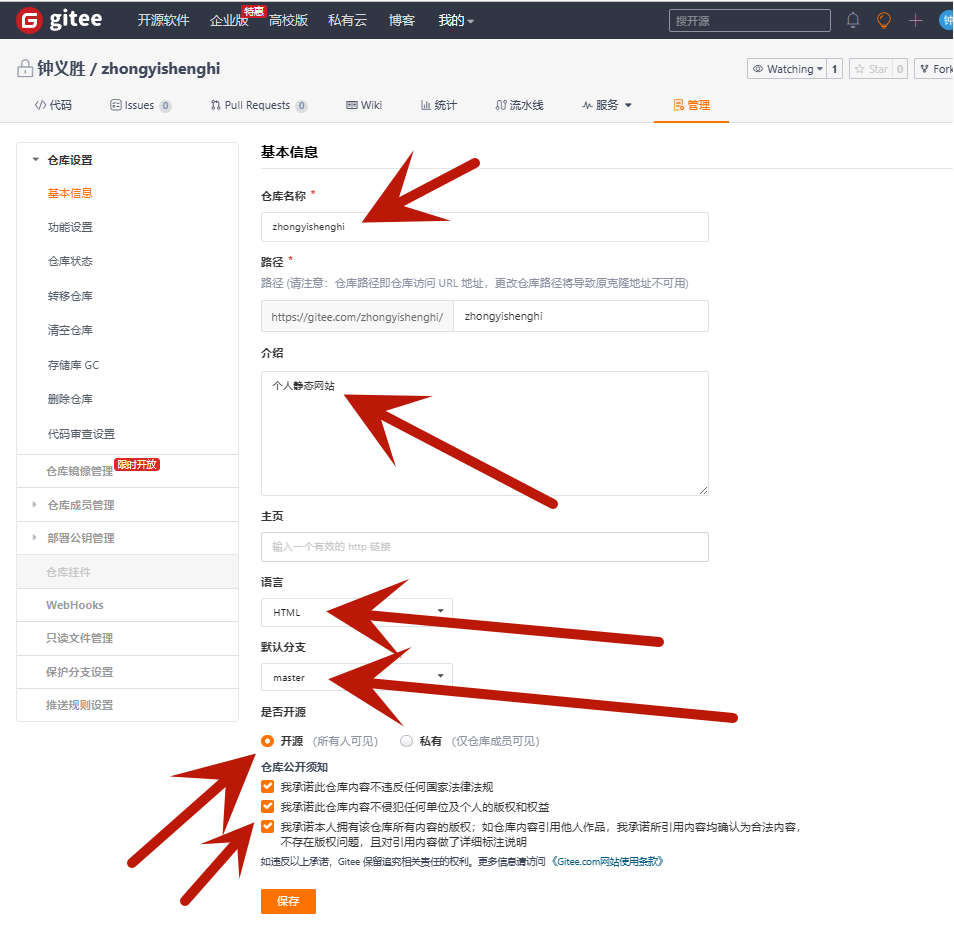The width and height of the screenshot is (954, 930).
Task: Click 开源软件 in top navigation
Action: point(163,21)
